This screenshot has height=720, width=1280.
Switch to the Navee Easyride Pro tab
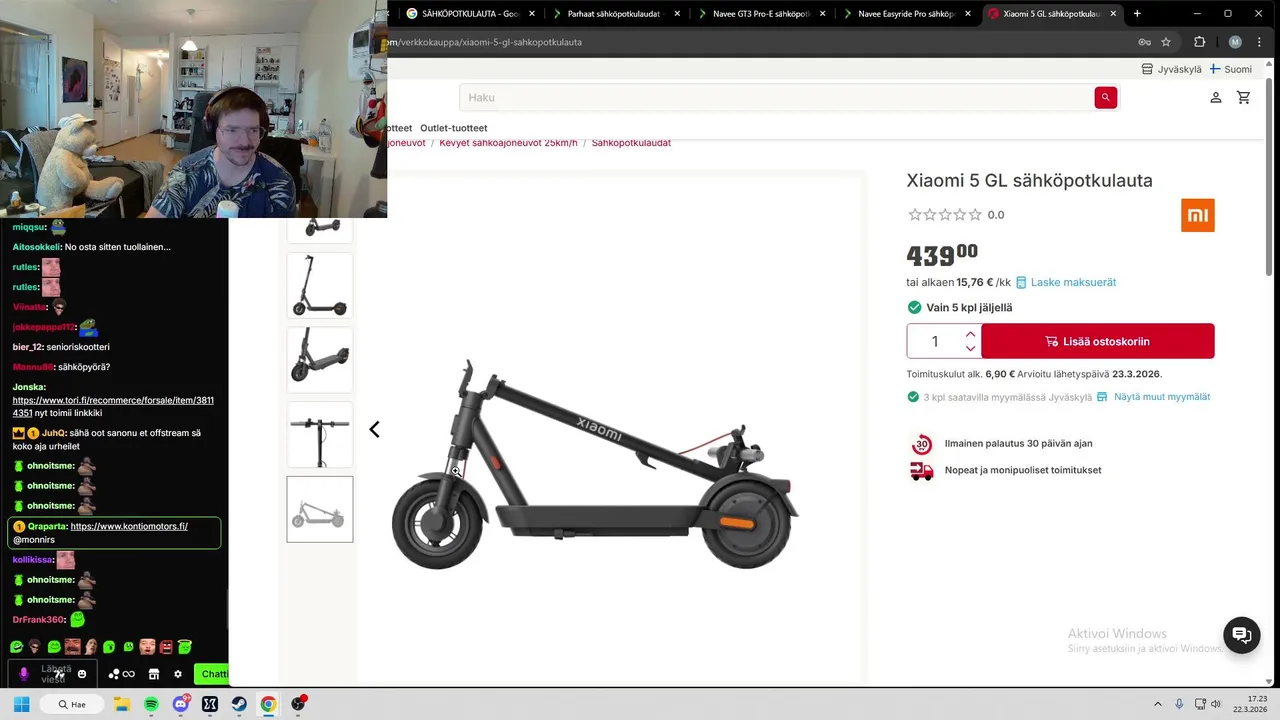point(906,14)
